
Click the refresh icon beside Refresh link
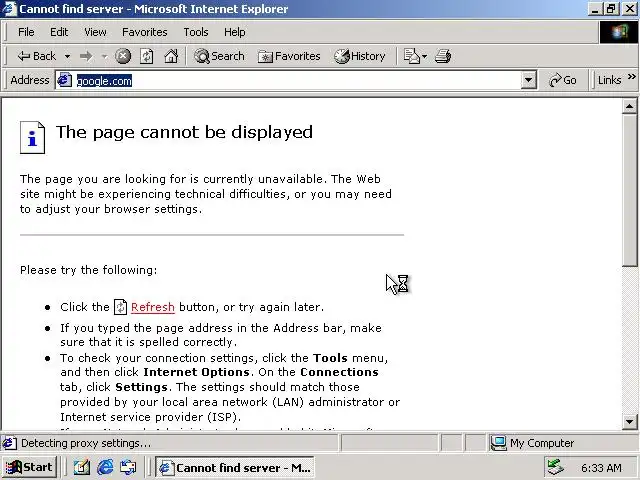tap(120, 307)
